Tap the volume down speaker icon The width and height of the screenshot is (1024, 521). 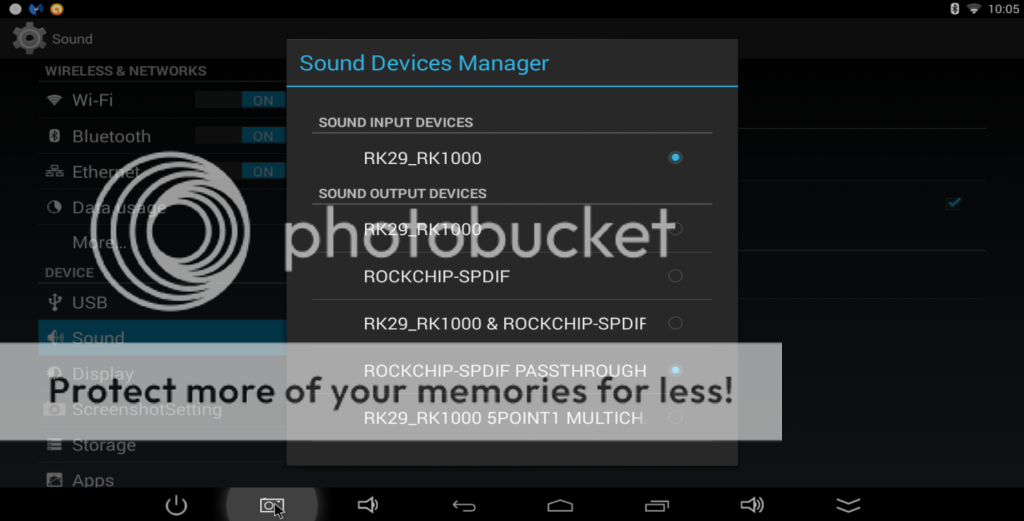[368, 505]
